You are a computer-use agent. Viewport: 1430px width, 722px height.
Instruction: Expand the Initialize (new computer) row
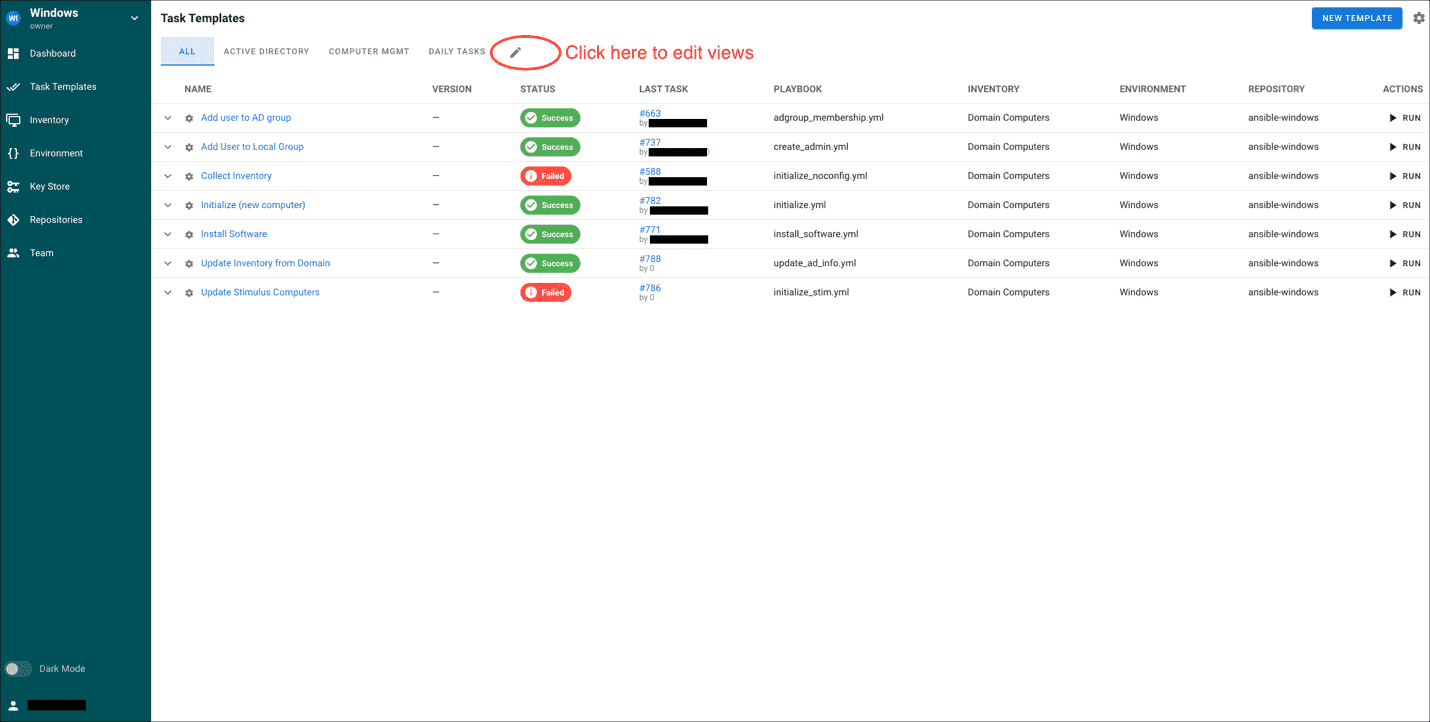point(167,204)
